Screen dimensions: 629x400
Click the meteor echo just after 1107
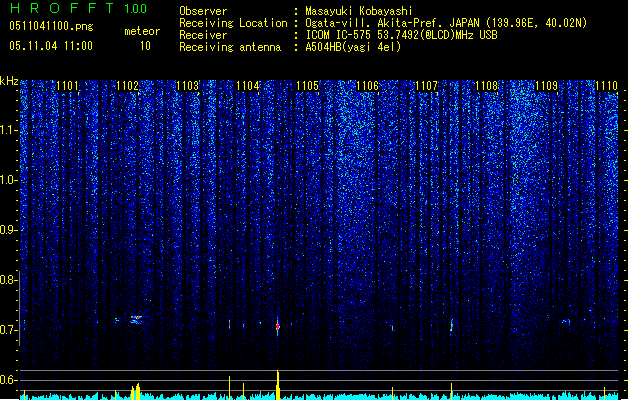452,325
